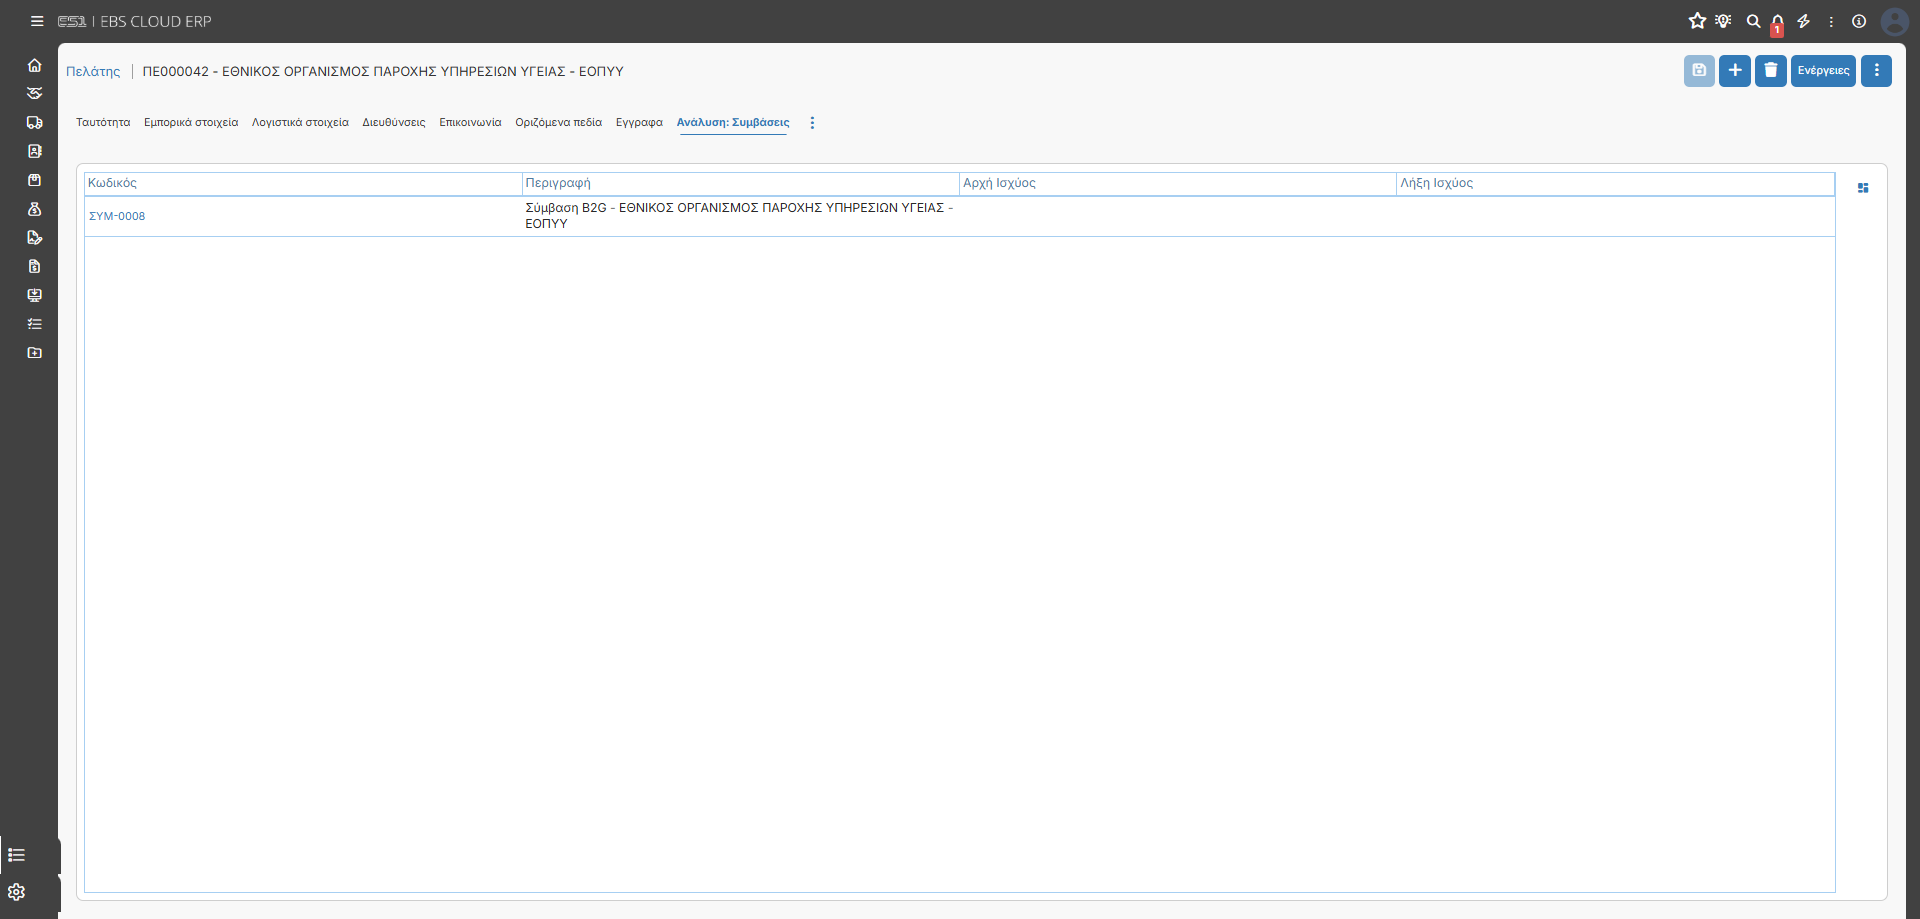The width and height of the screenshot is (1920, 919).
Task: Open grid layout options icon
Action: 1863,188
